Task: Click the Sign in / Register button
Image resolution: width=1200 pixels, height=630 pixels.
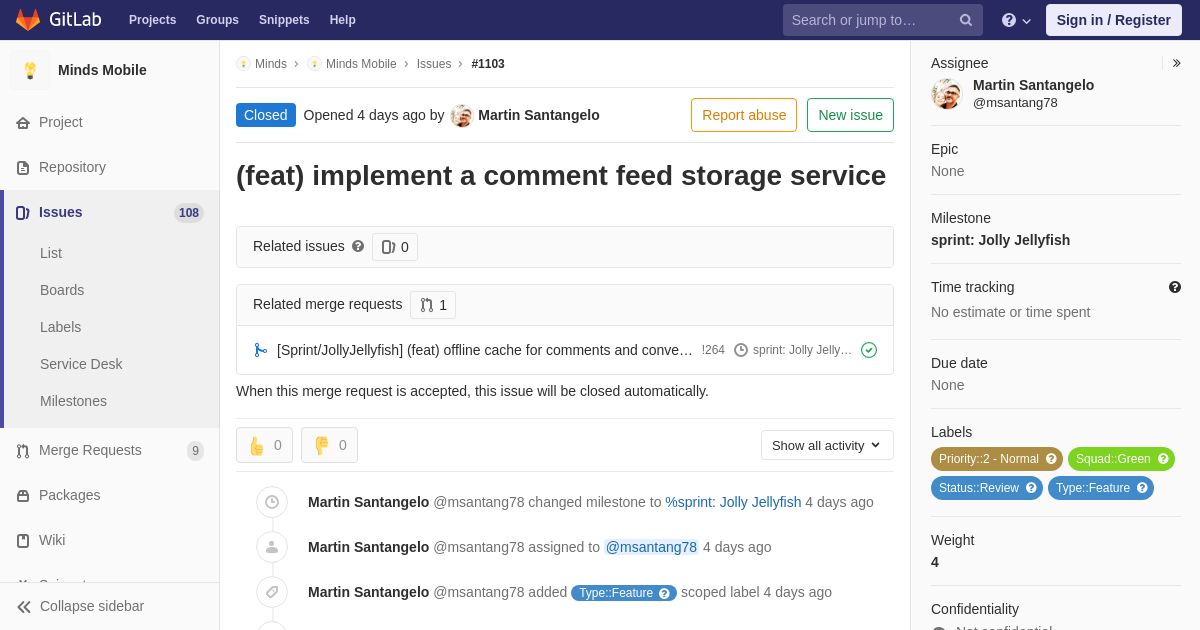Action: click(x=1113, y=20)
